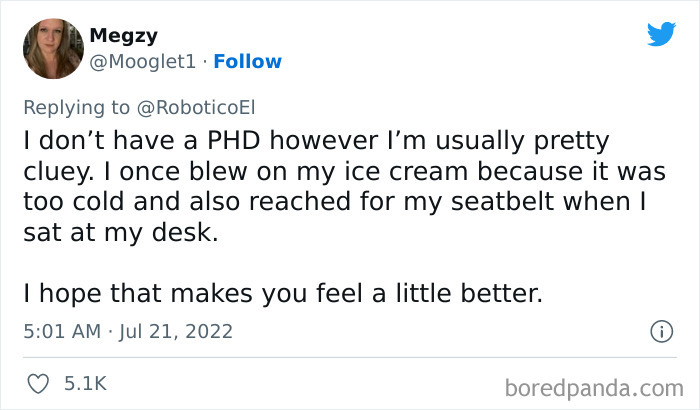Open Megzy's profile picture
Image resolution: width=700 pixels, height=410 pixels.
(x=48, y=47)
